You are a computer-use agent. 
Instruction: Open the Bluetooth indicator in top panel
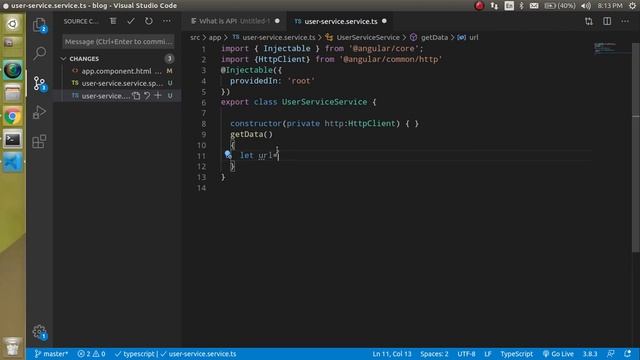tap(521, 5)
